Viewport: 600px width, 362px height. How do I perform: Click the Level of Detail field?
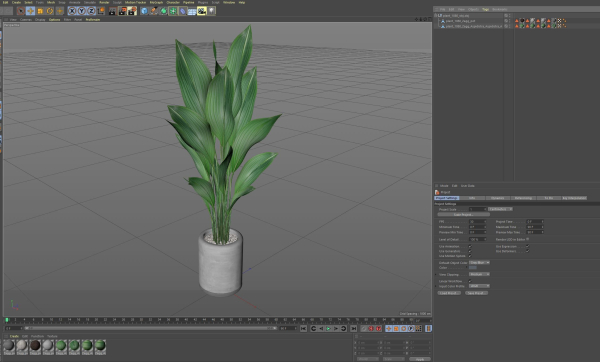(478, 240)
